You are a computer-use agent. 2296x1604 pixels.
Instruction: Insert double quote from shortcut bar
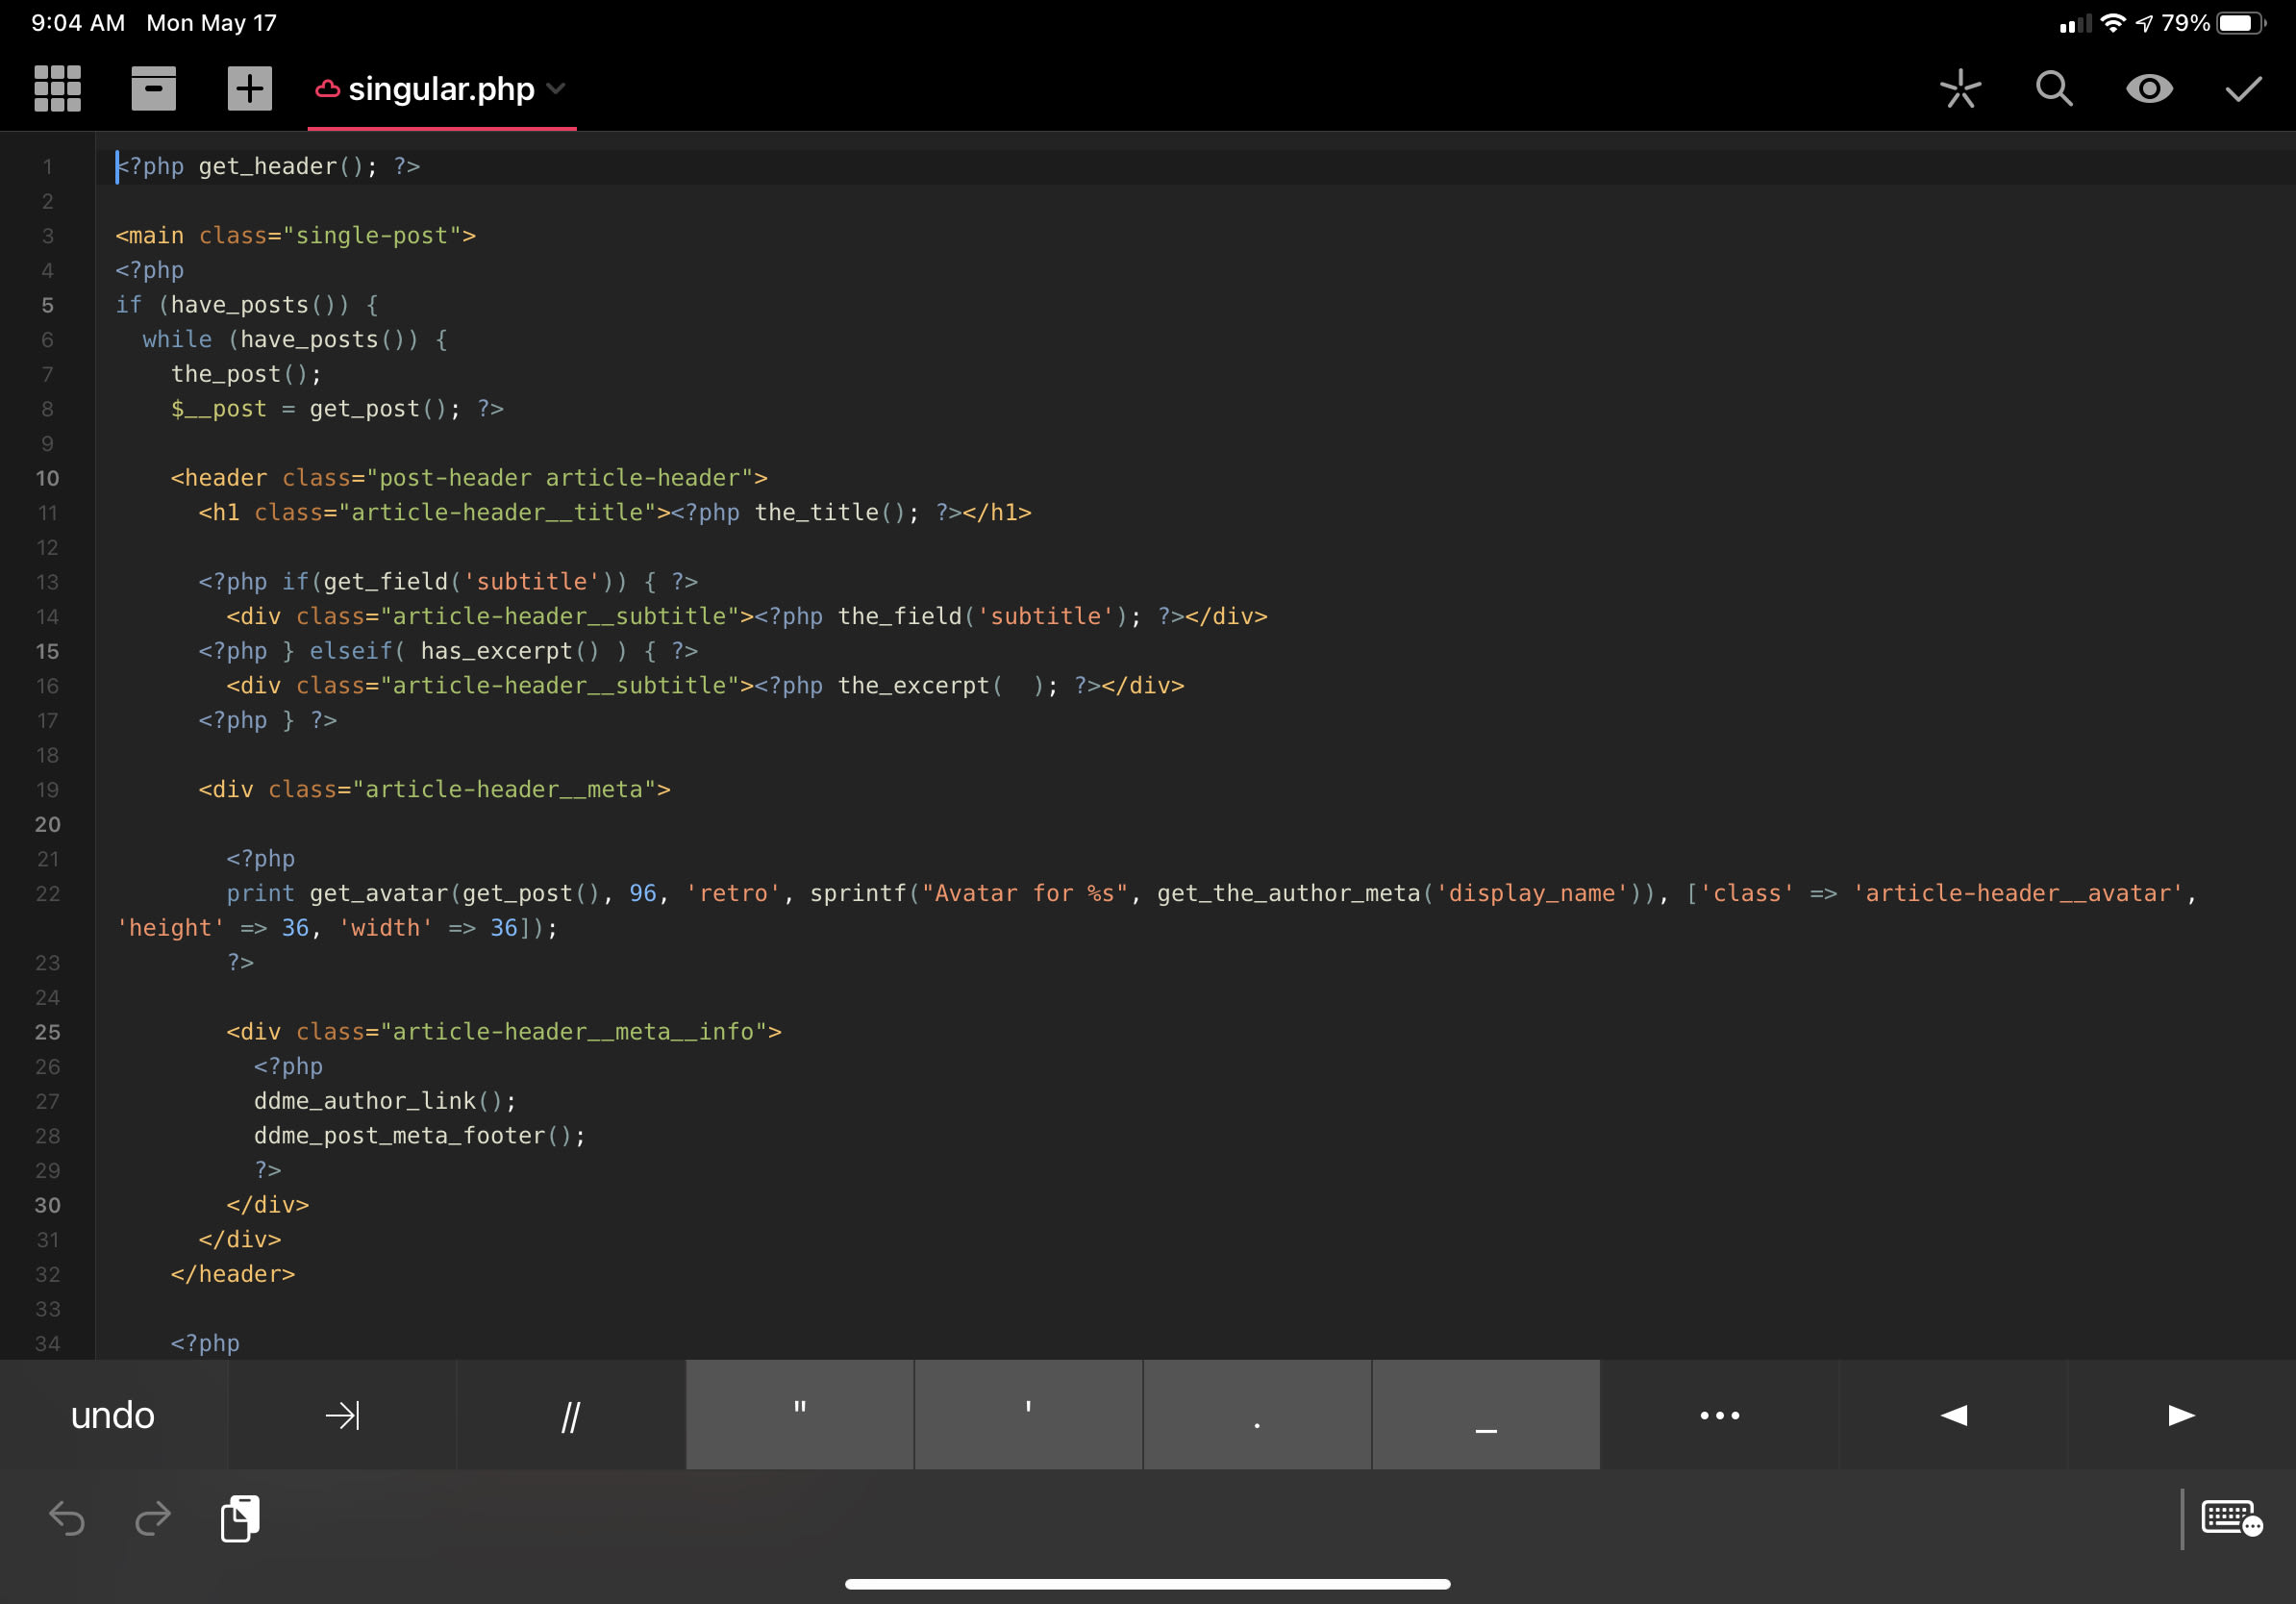pyautogui.click(x=799, y=1415)
